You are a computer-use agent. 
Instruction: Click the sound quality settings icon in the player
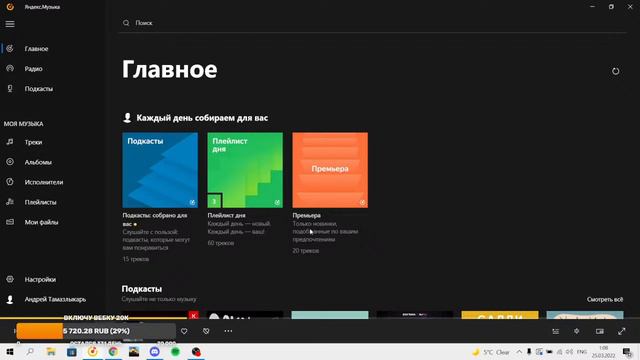577,331
